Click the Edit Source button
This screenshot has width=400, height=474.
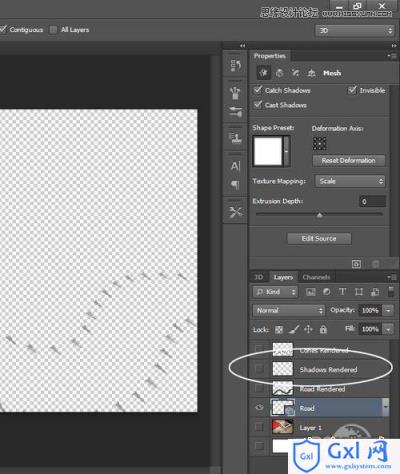click(x=319, y=238)
